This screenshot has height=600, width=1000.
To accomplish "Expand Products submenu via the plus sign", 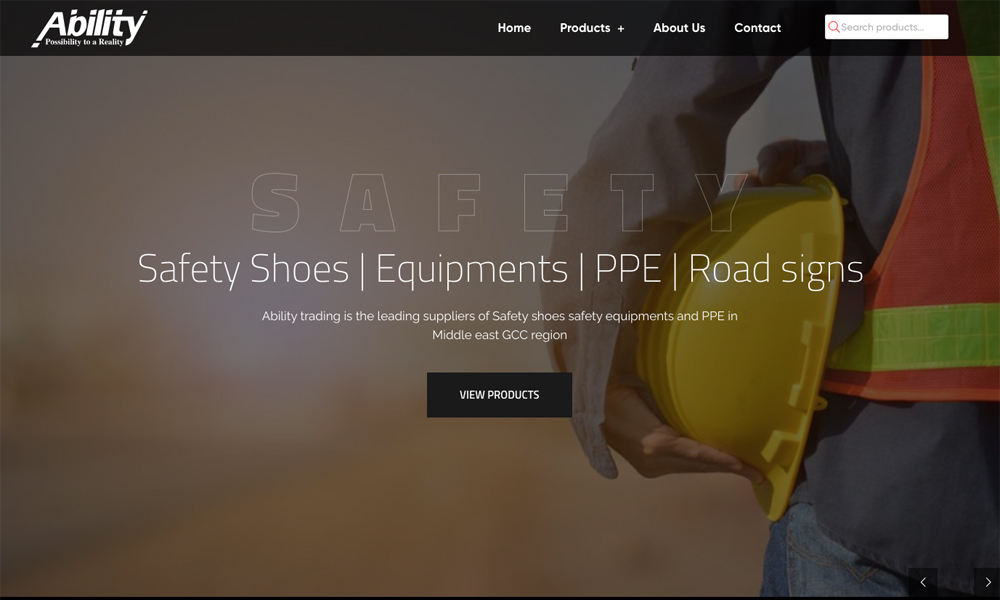I will click(621, 29).
